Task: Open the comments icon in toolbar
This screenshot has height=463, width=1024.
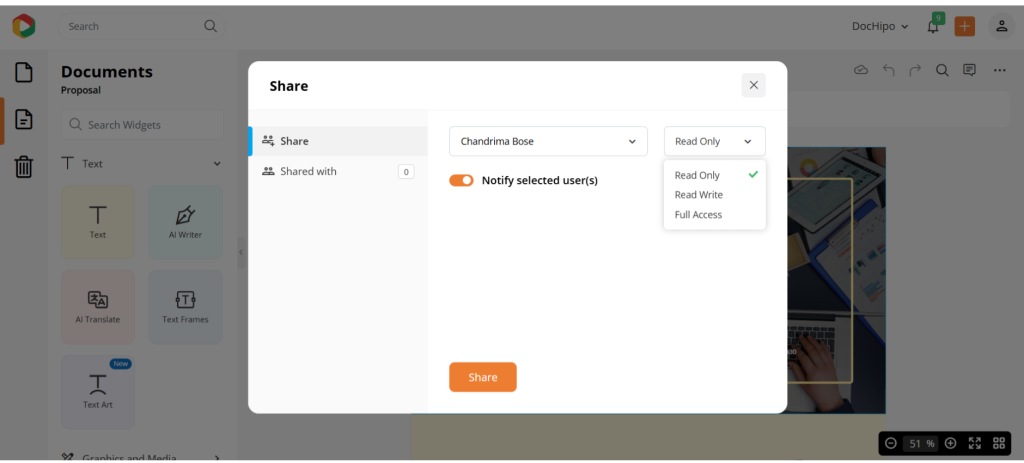Action: point(969,70)
